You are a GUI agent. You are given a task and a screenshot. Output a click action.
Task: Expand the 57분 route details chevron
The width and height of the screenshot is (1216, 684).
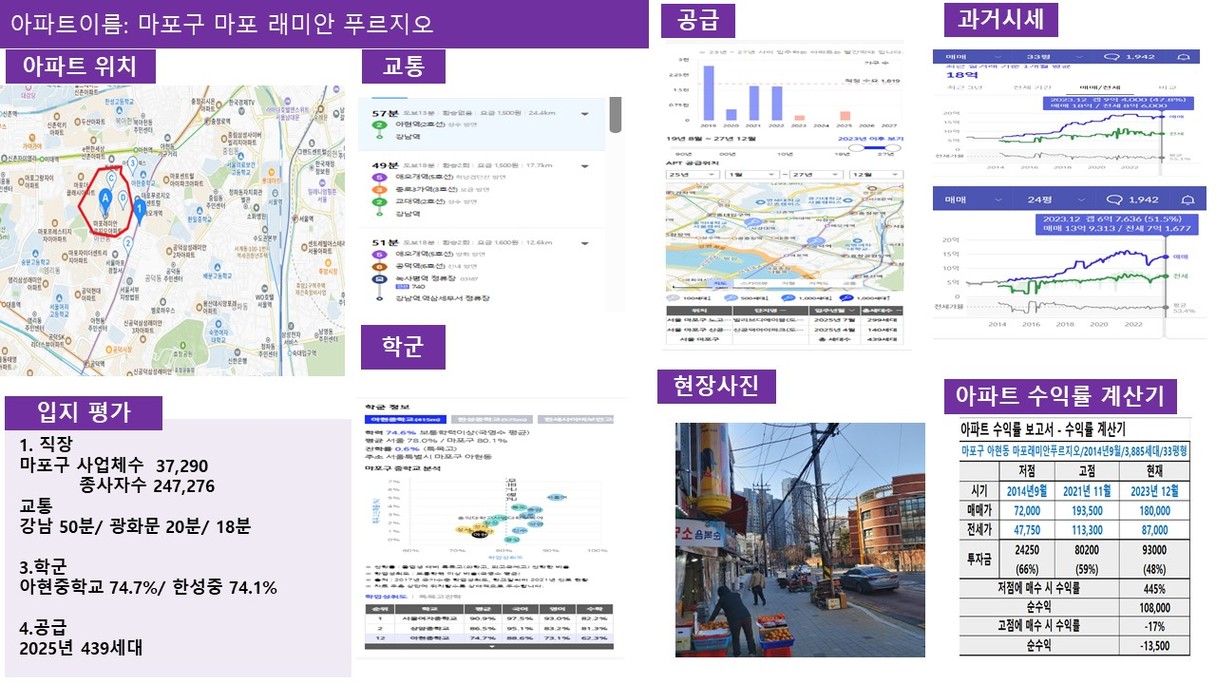point(585,113)
